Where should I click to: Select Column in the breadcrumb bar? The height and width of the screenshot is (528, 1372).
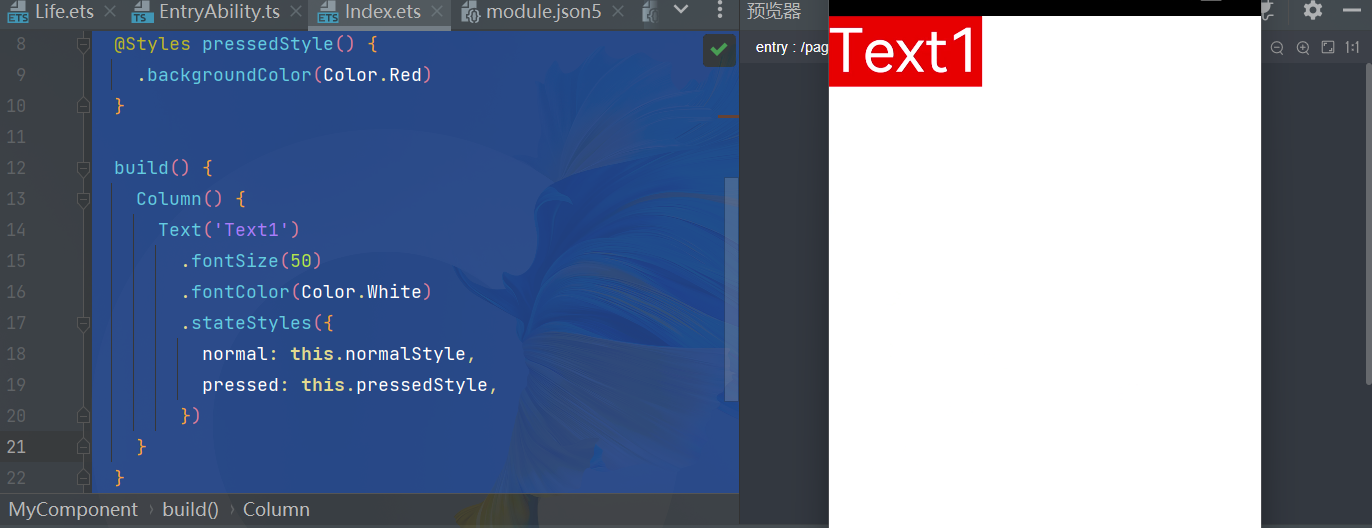pyautogui.click(x=276, y=509)
